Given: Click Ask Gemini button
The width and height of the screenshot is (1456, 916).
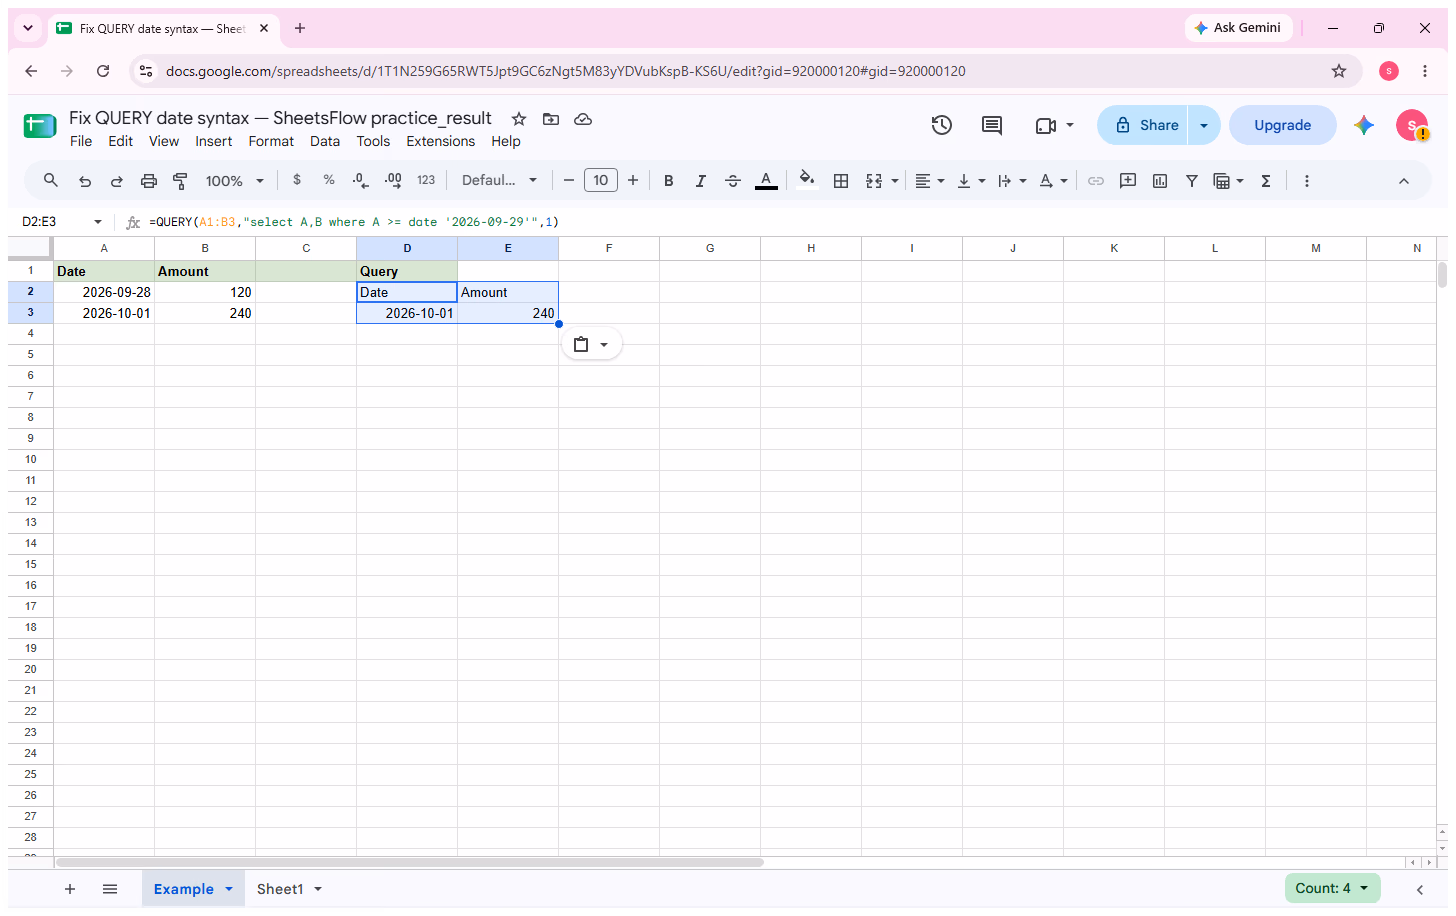Looking at the screenshot, I should tap(1238, 28).
